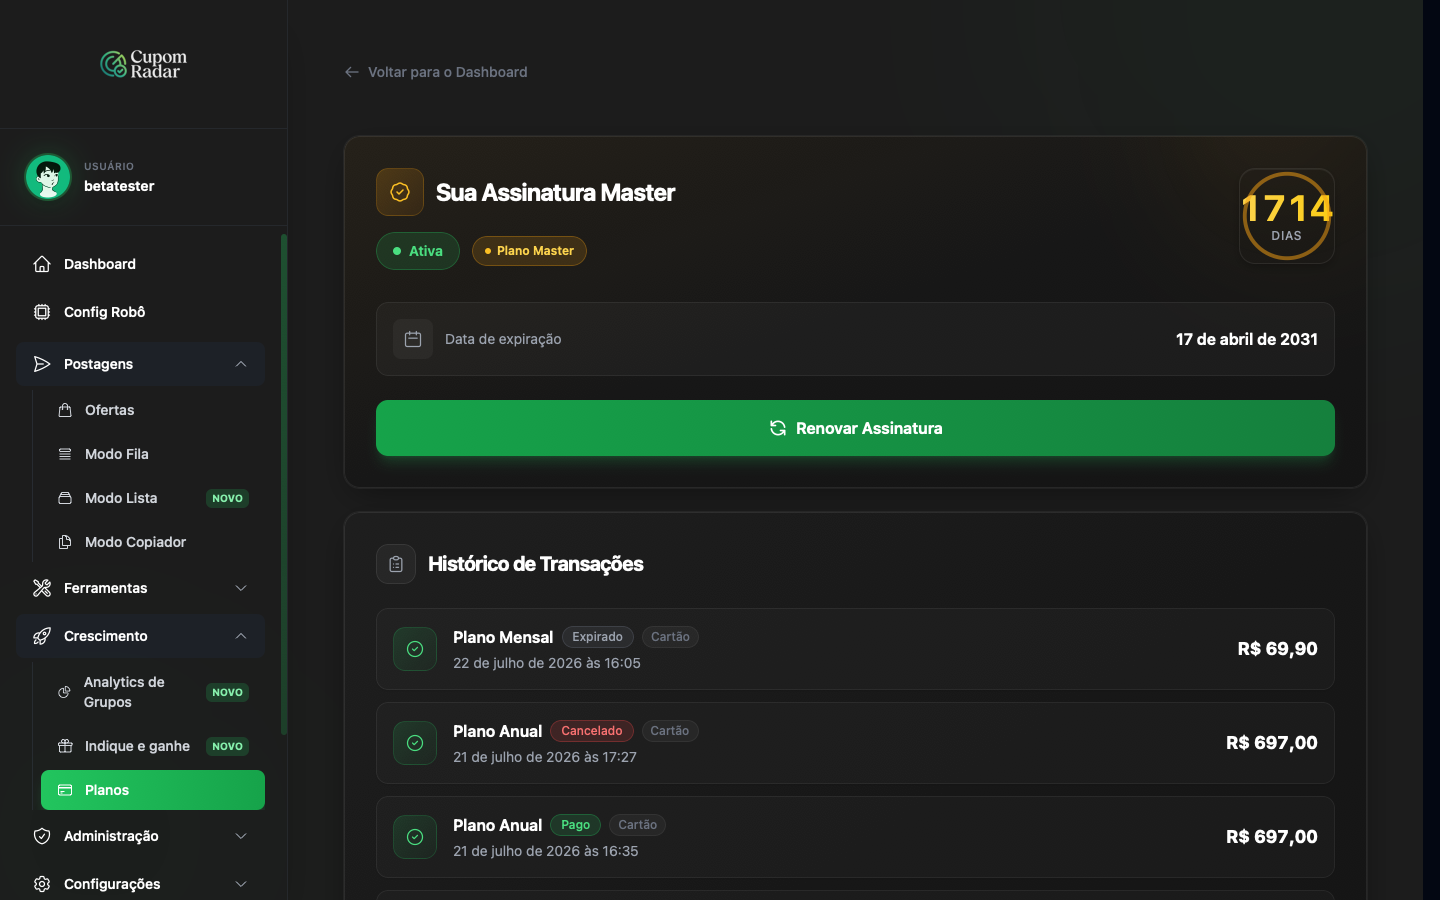Image resolution: width=1440 pixels, height=900 pixels.
Task: Click the NOVO badge next to Indique e ganhe
Action: (x=227, y=746)
